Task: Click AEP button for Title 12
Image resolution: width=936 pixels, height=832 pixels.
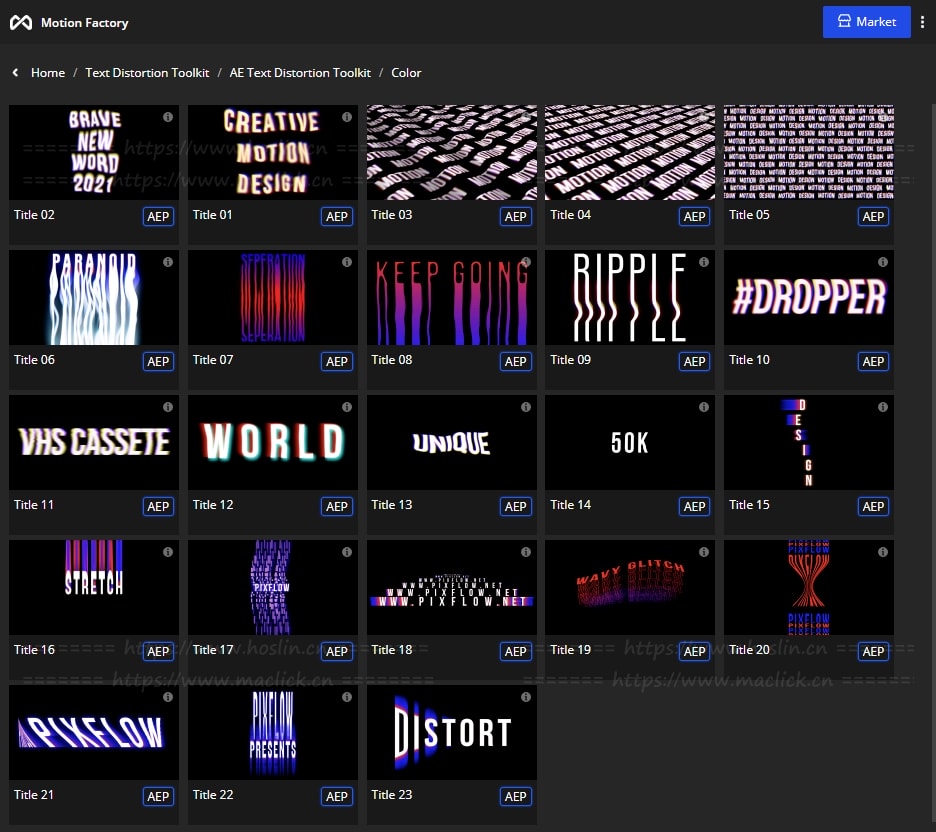Action: click(x=337, y=507)
